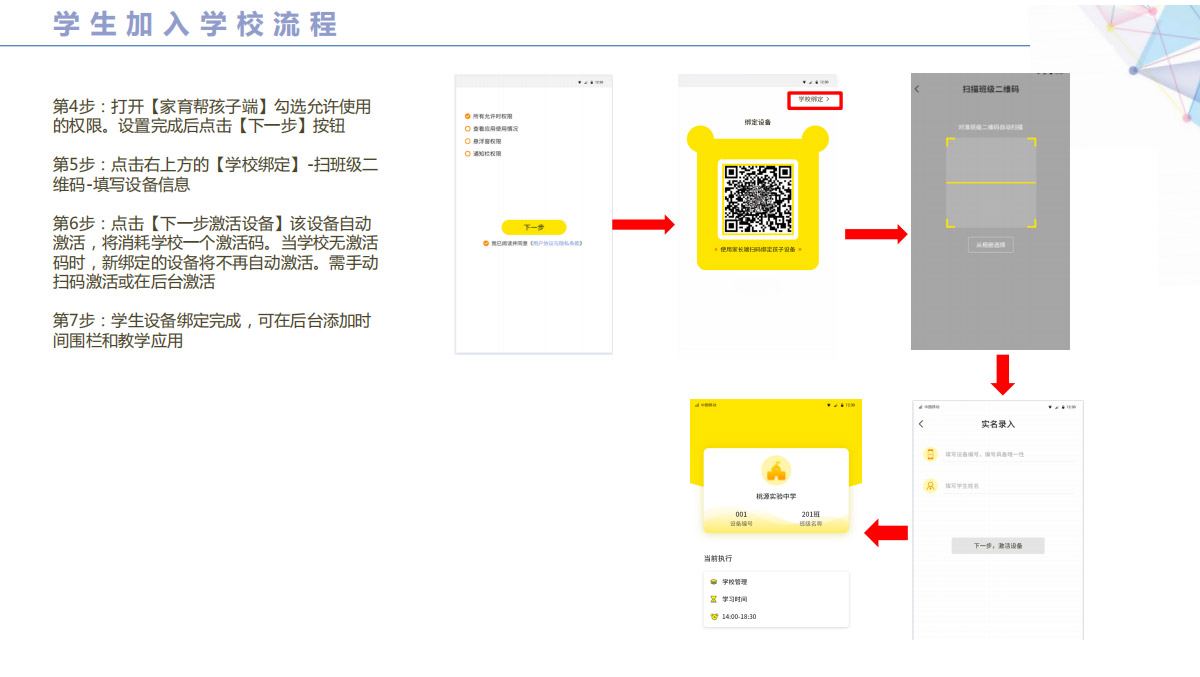Click the 第7步 instruction paragraph
The image size is (1200, 677).
212,330
